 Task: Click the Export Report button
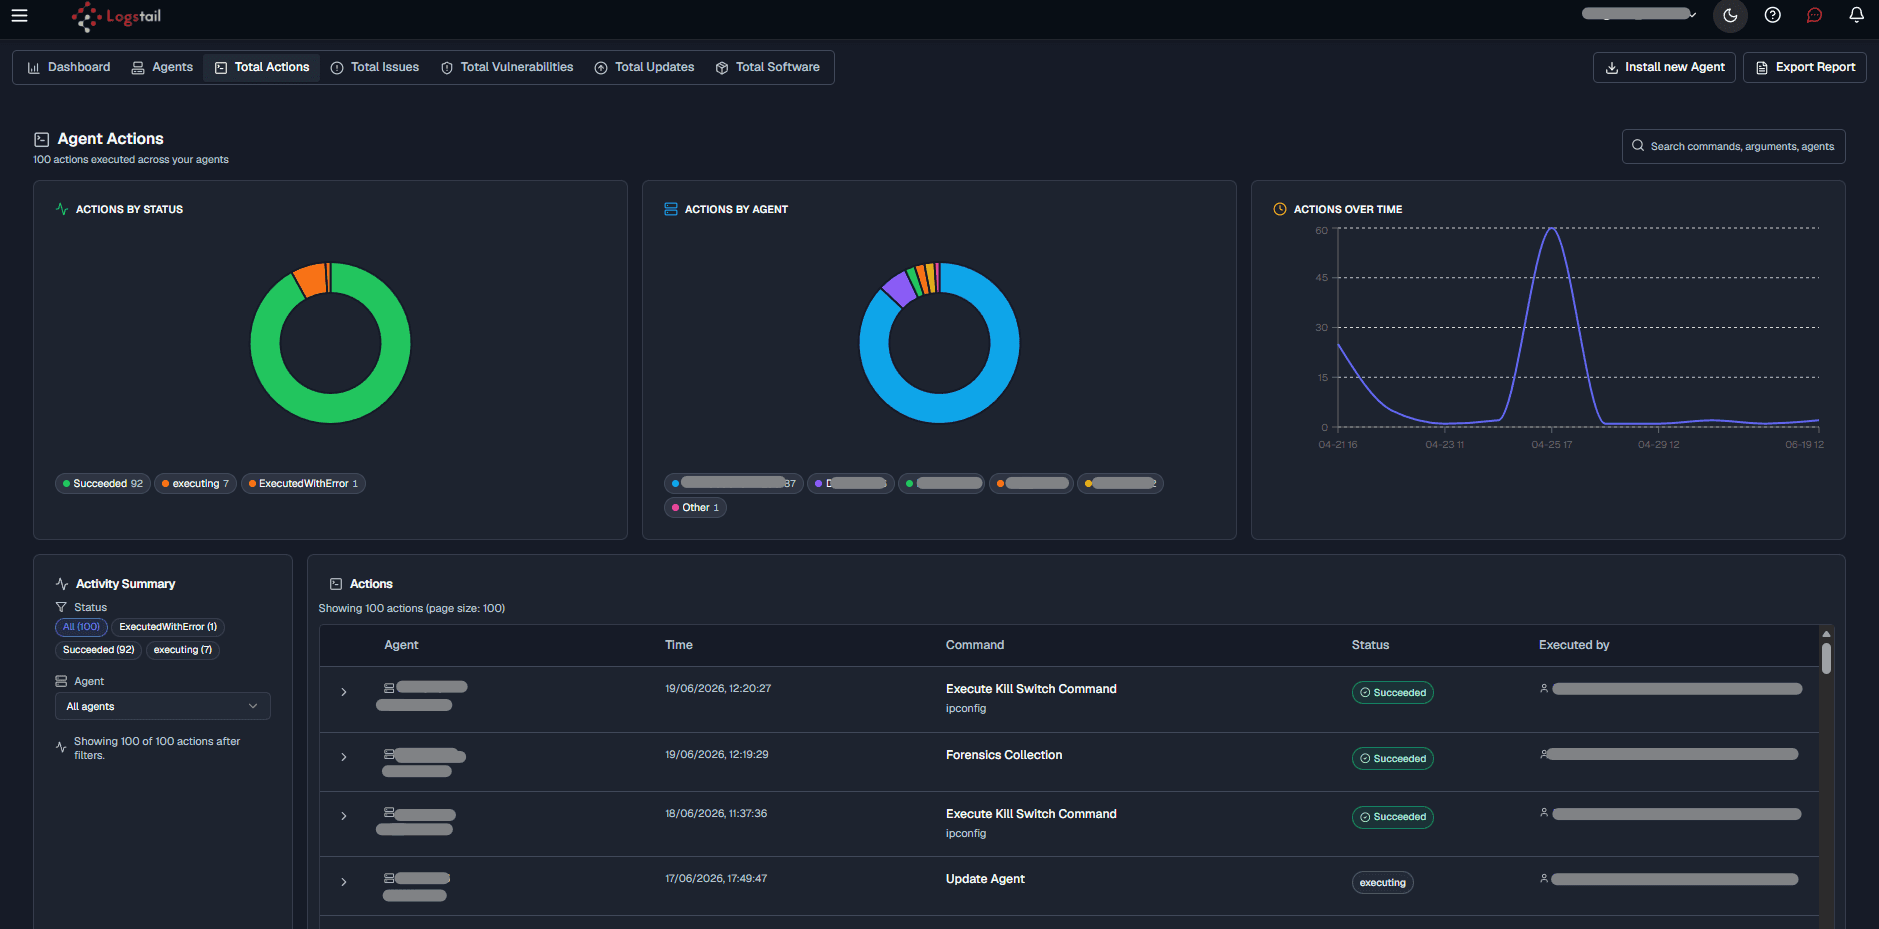coord(1805,67)
